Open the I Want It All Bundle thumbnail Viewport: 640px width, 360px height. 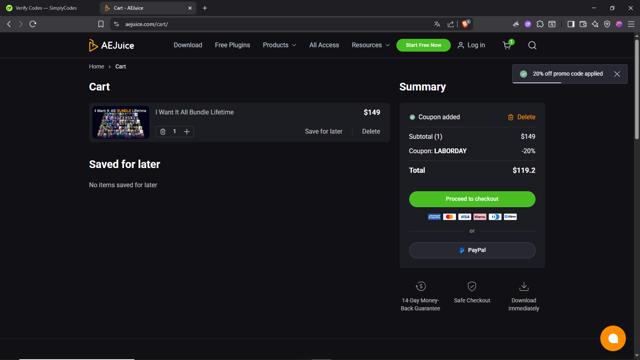[x=121, y=122]
